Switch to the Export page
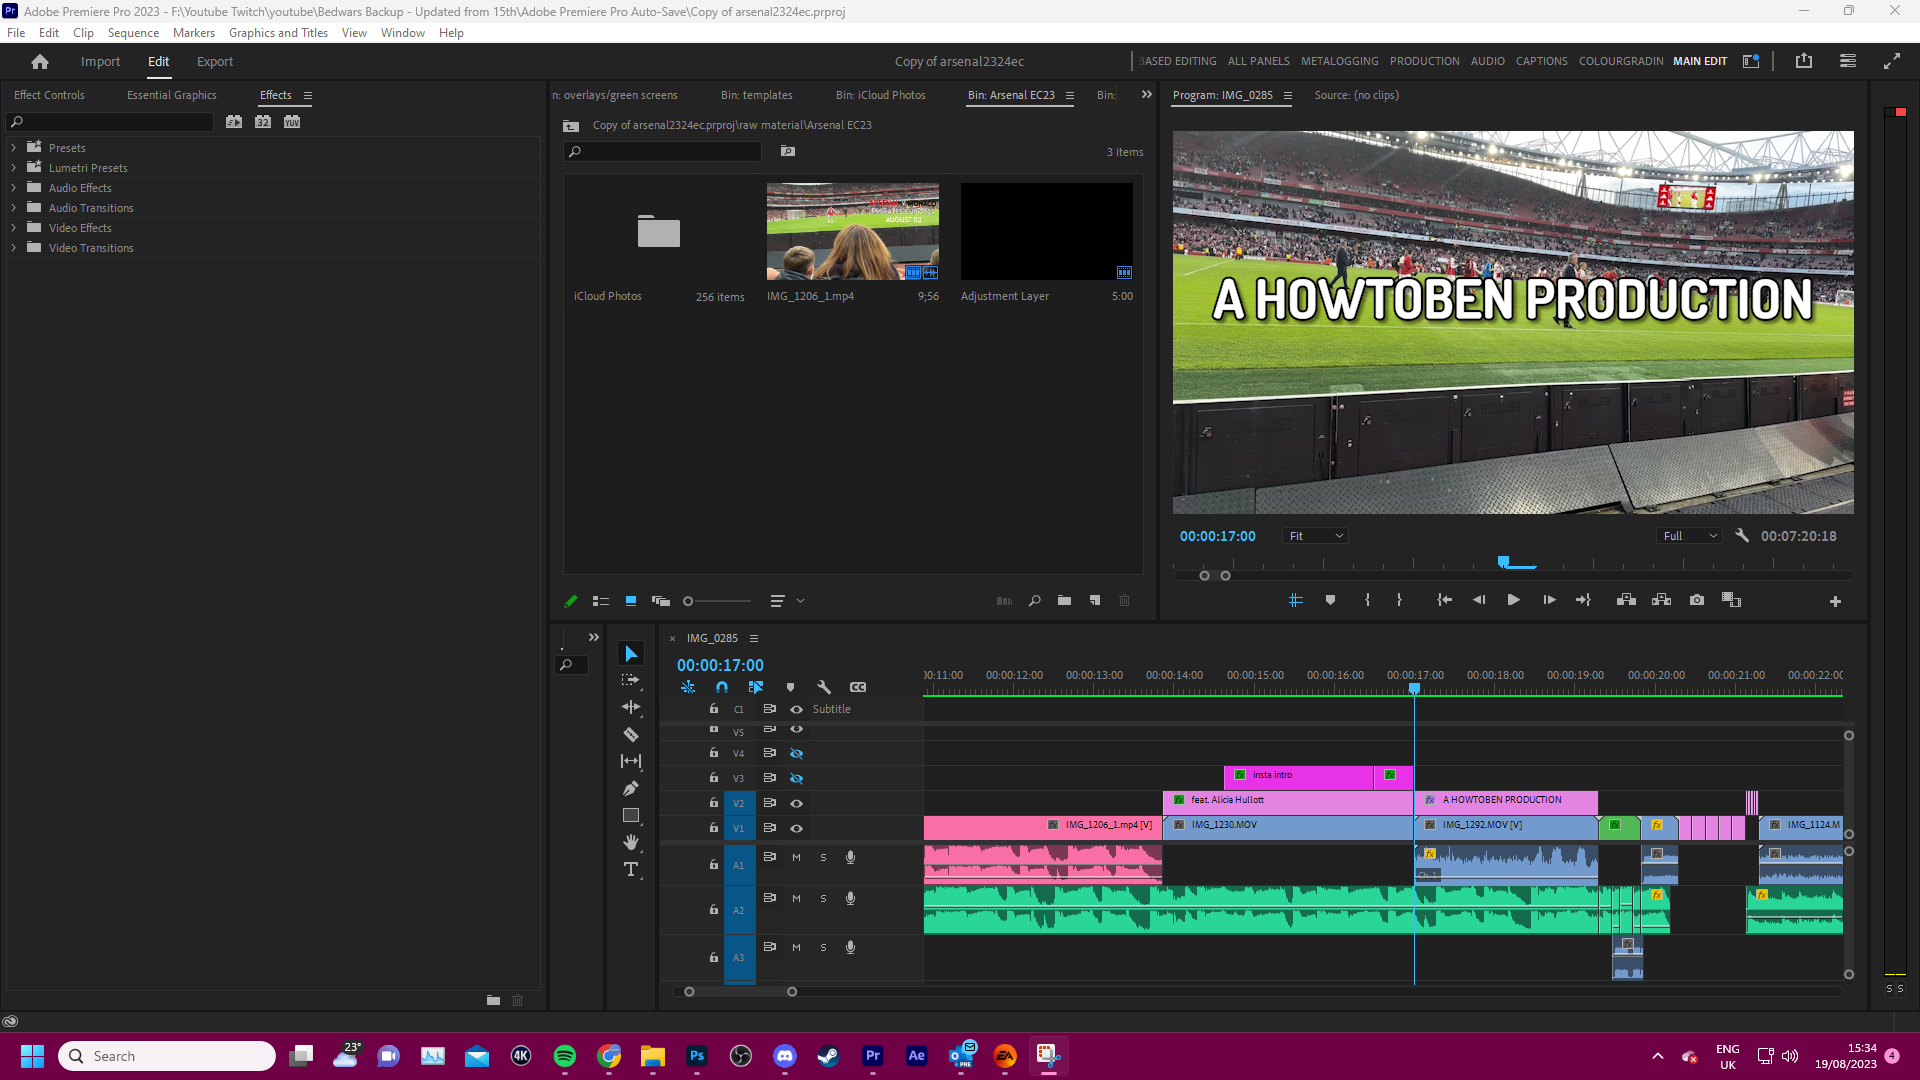The width and height of the screenshot is (1920, 1080). click(x=215, y=61)
